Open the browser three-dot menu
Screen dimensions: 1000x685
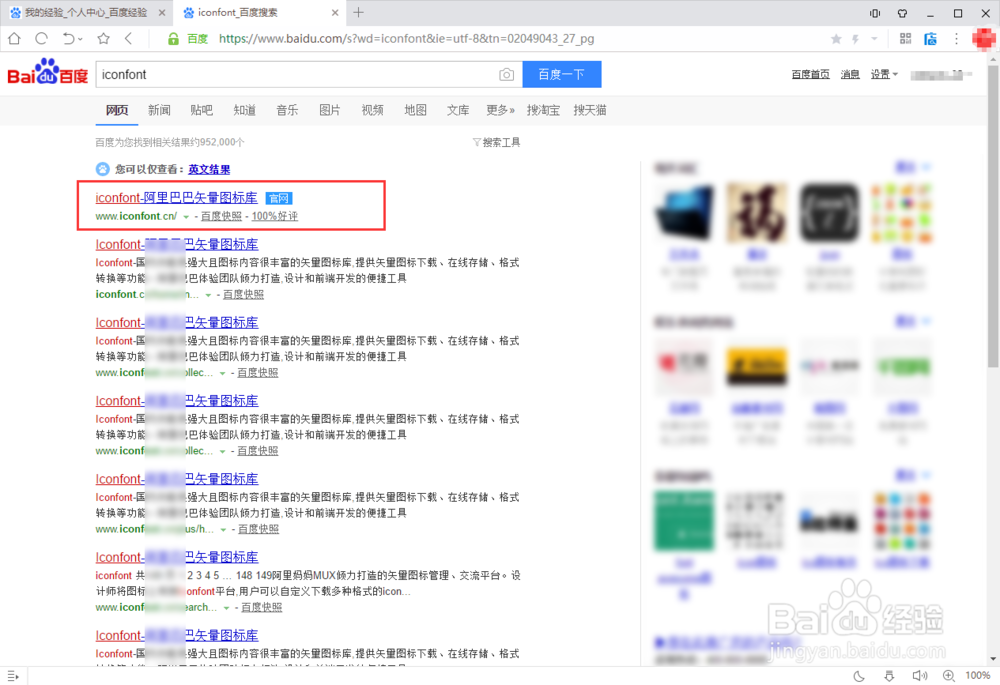pyautogui.click(x=956, y=38)
